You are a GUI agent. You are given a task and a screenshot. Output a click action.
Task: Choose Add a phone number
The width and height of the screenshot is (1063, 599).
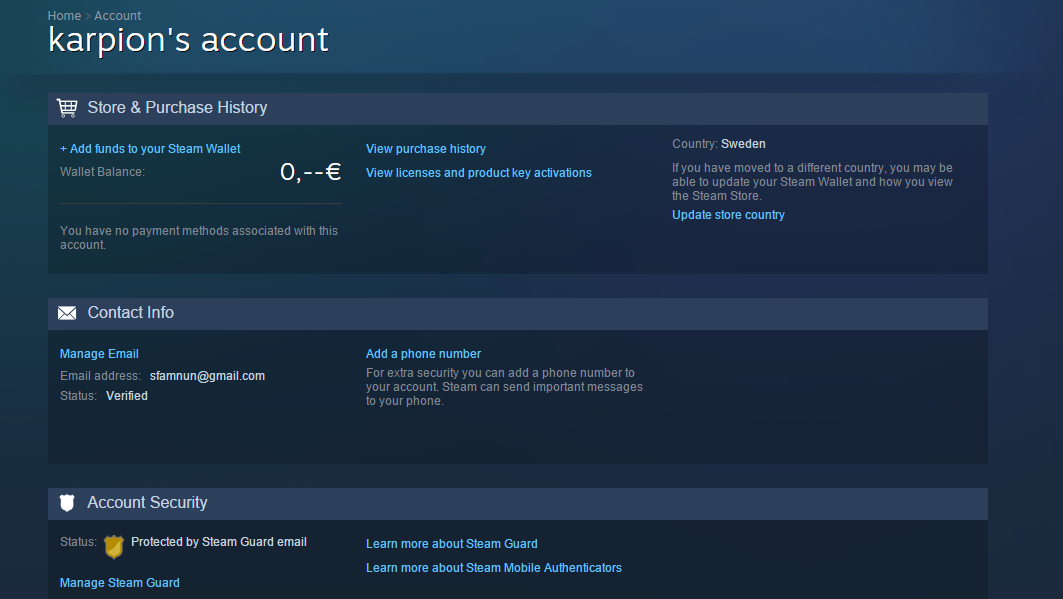coord(423,354)
